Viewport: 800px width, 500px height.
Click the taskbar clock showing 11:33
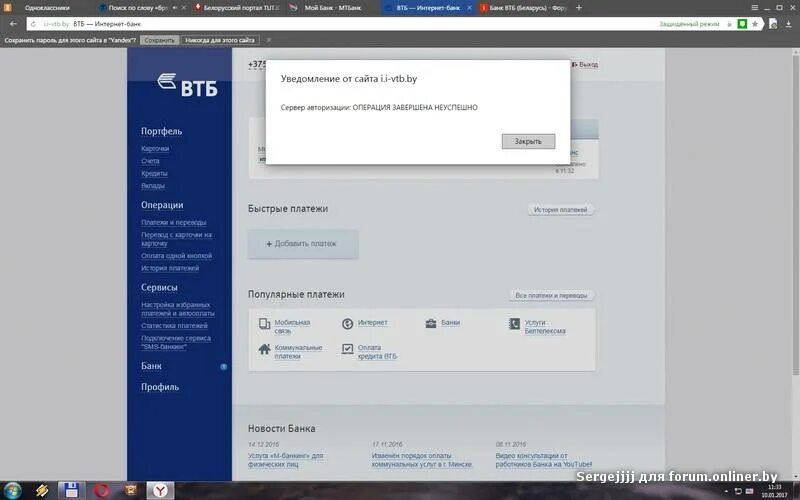coord(774,491)
